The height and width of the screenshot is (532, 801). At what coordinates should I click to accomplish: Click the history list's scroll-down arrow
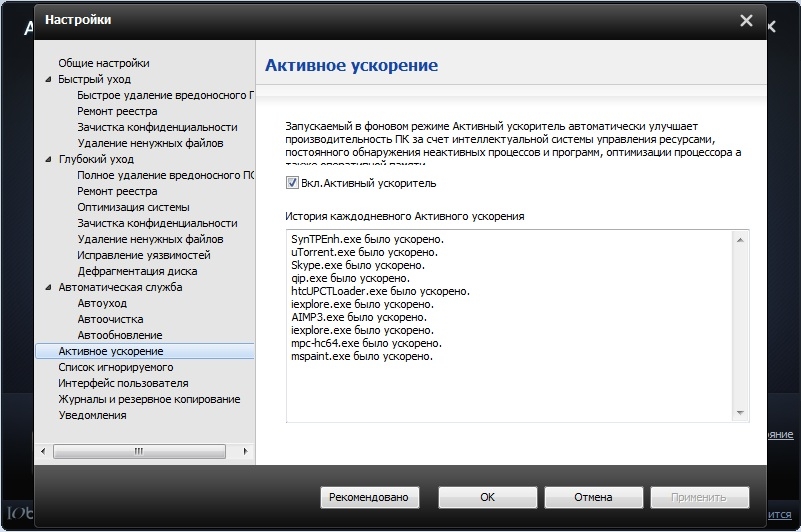[x=741, y=412]
